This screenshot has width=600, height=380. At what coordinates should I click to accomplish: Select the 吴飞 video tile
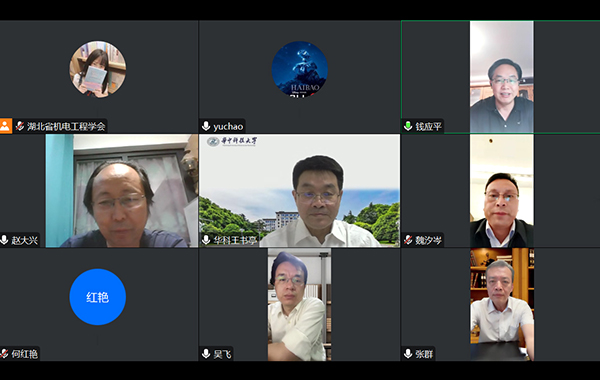pos(300,304)
